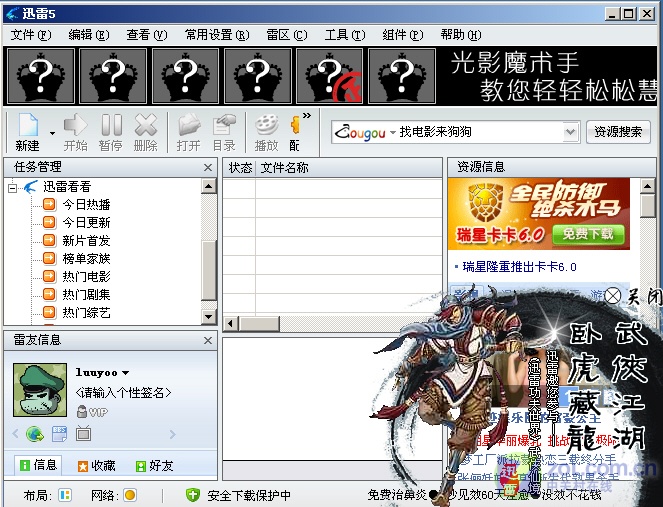The width and height of the screenshot is (663, 507).
Task: Open the 瑞星隆重推出卡卡6.0 link
Action: [519, 267]
